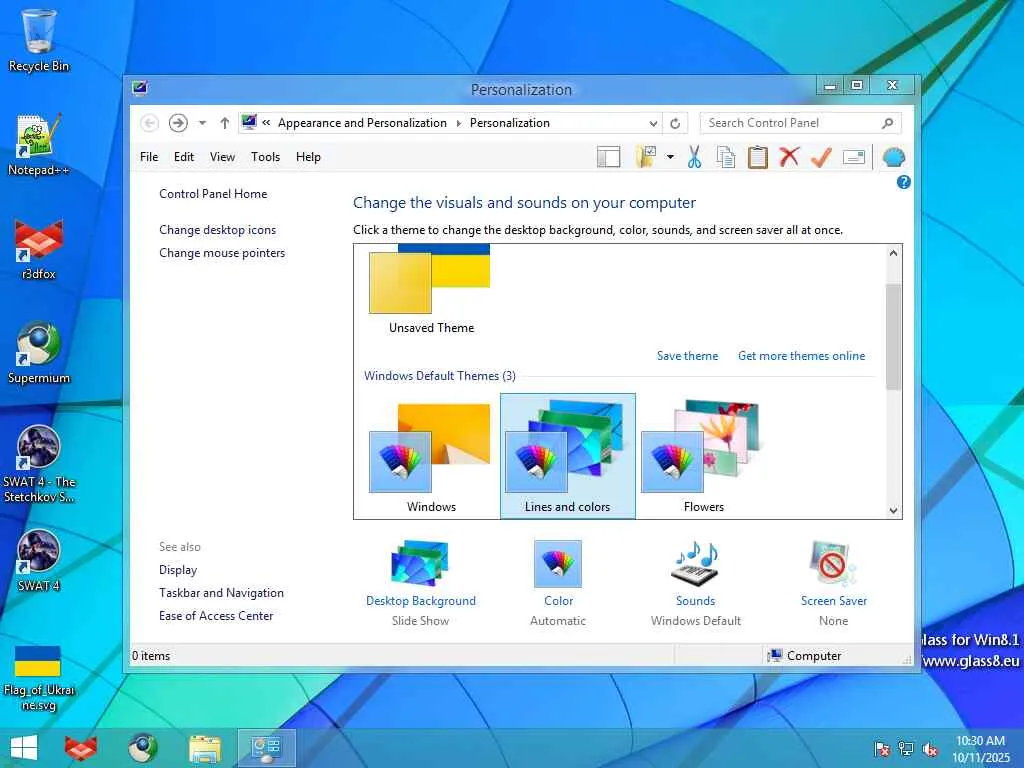Click Get more themes online link

tap(801, 356)
